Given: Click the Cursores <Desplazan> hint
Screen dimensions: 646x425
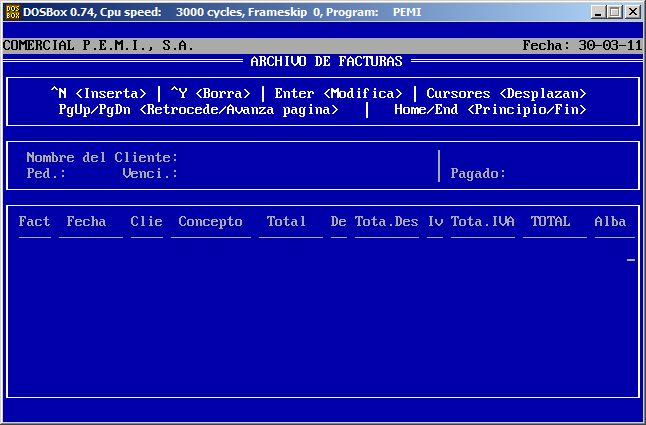Looking at the screenshot, I should tap(506, 93).
